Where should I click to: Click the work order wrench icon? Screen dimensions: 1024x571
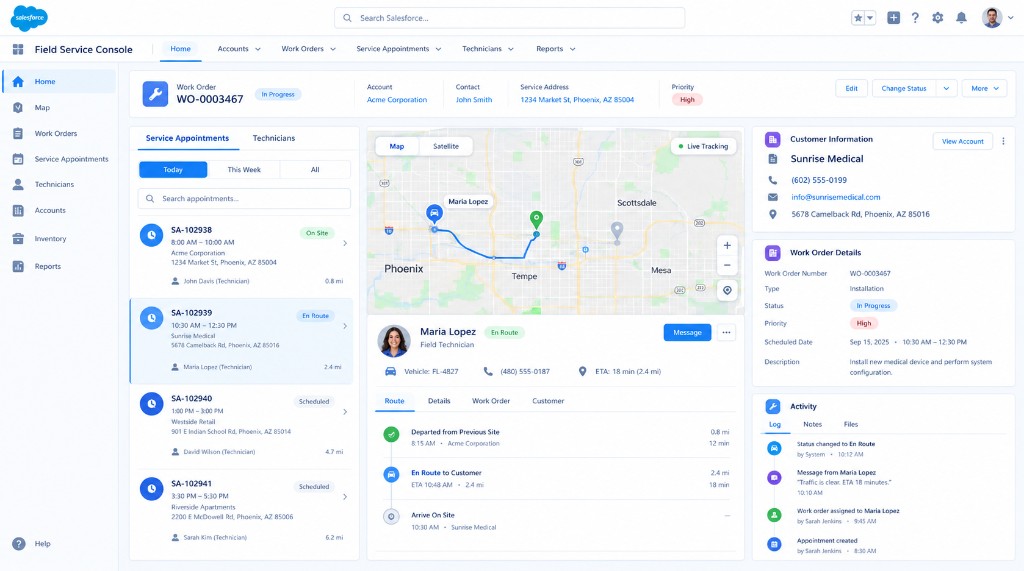click(155, 94)
